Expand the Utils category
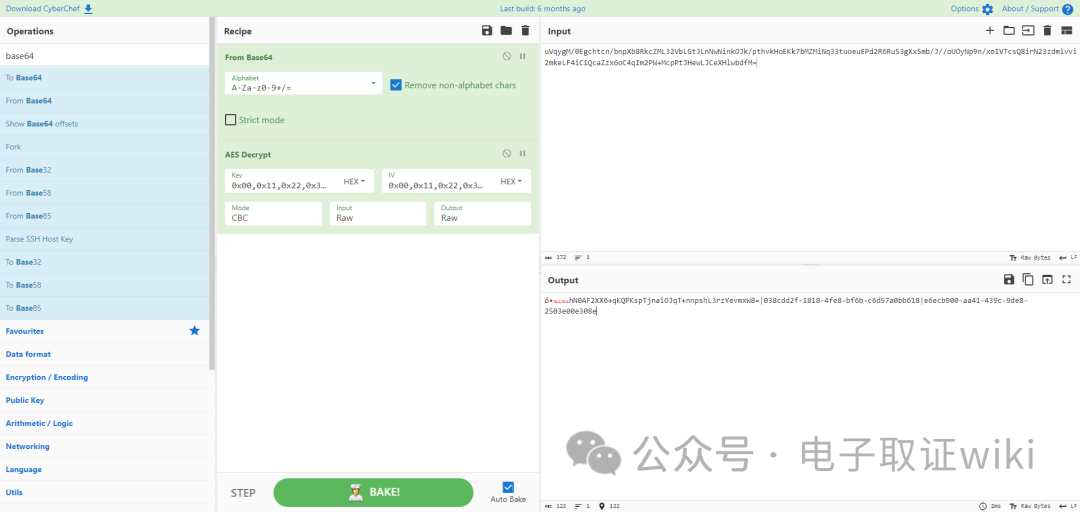 (105, 493)
